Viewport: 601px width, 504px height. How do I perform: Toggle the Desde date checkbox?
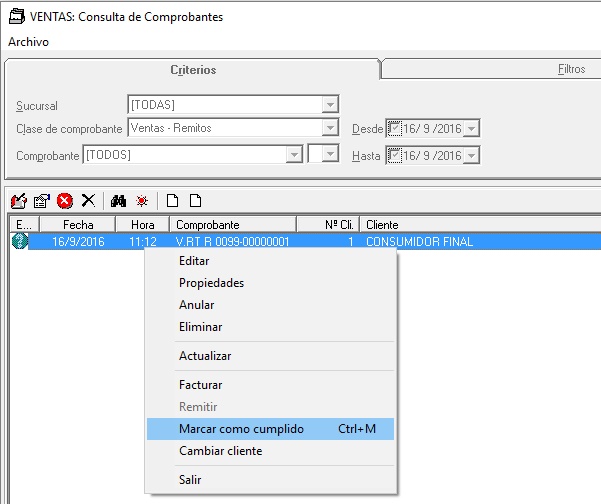(x=394, y=129)
